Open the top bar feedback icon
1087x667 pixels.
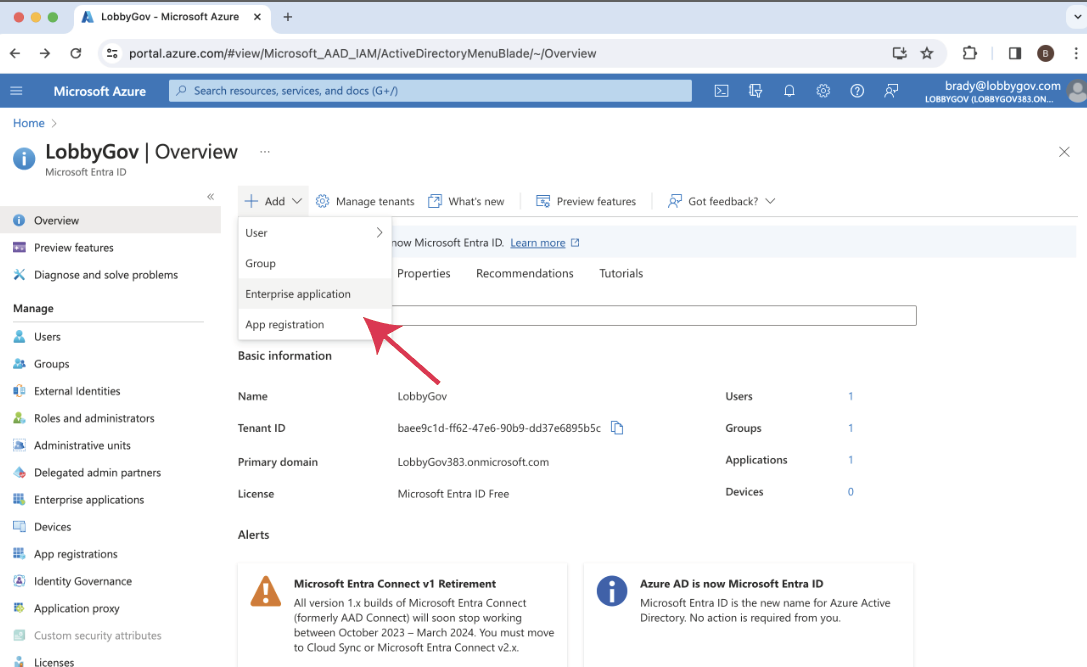click(x=891, y=91)
